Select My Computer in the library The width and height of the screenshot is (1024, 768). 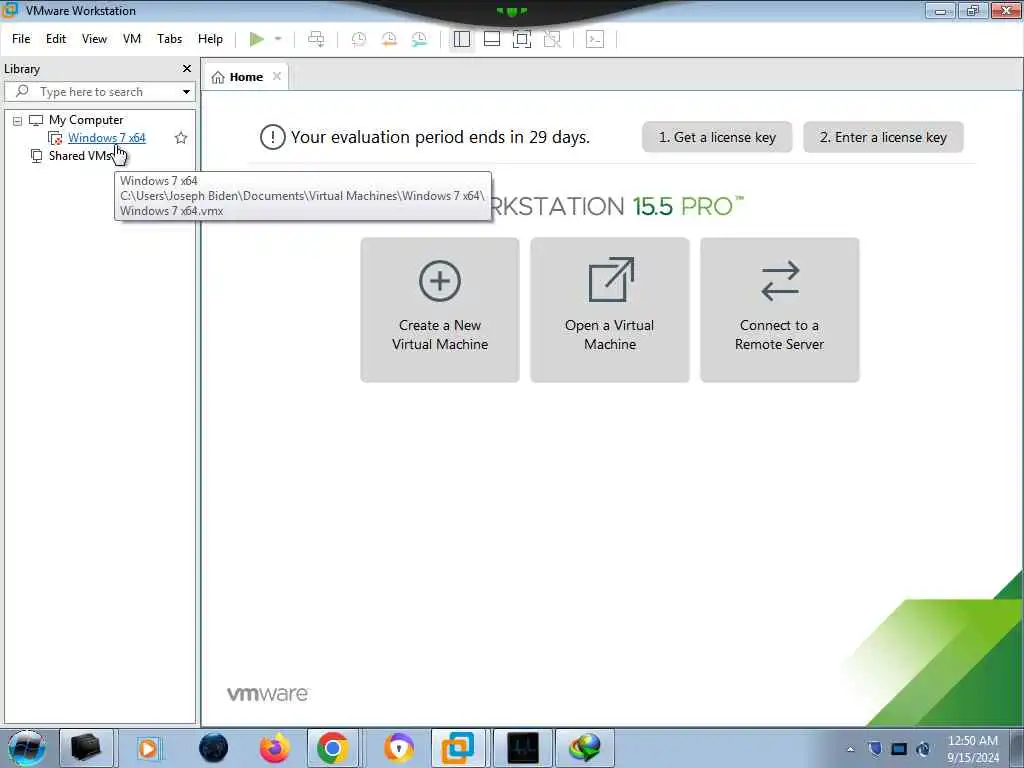click(86, 120)
